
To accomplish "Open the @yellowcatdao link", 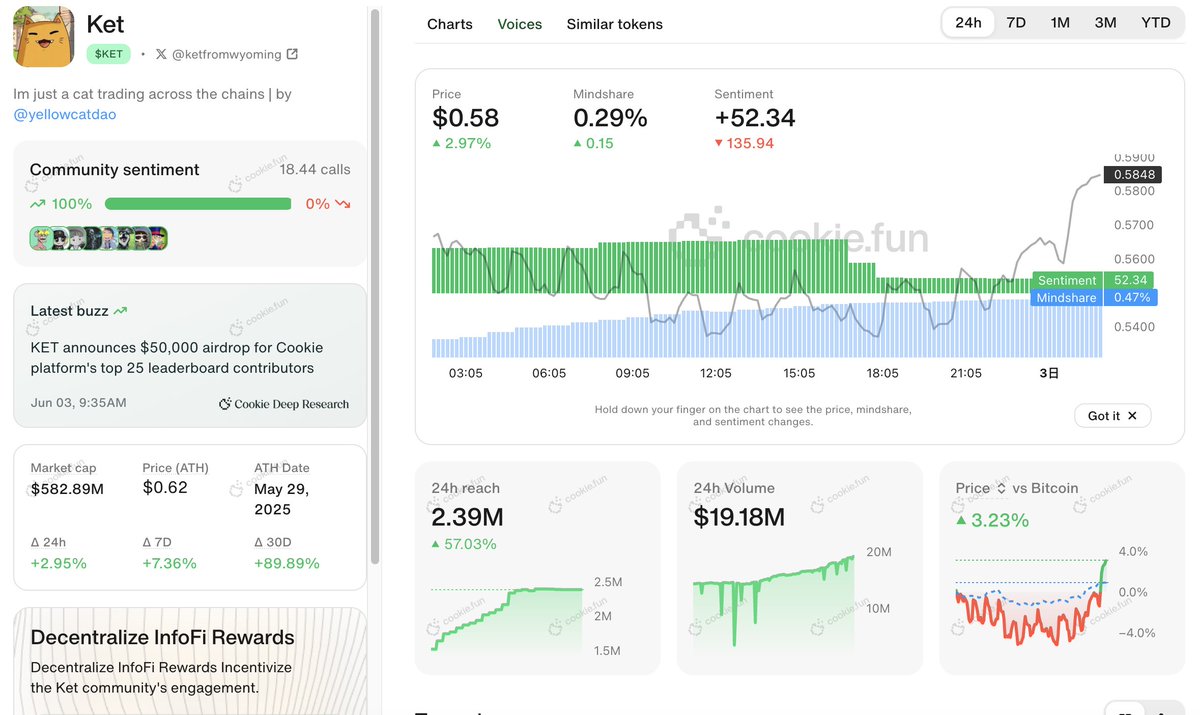I will point(65,115).
